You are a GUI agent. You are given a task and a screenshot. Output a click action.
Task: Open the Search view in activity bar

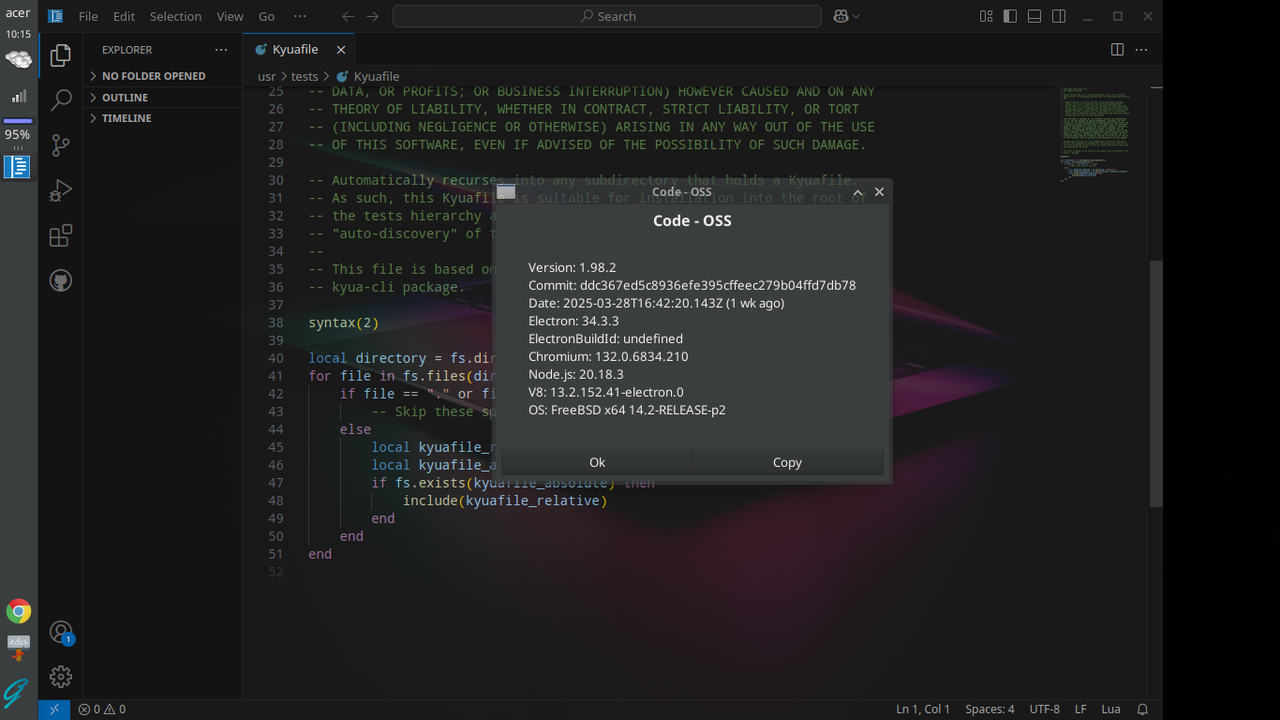[61, 100]
